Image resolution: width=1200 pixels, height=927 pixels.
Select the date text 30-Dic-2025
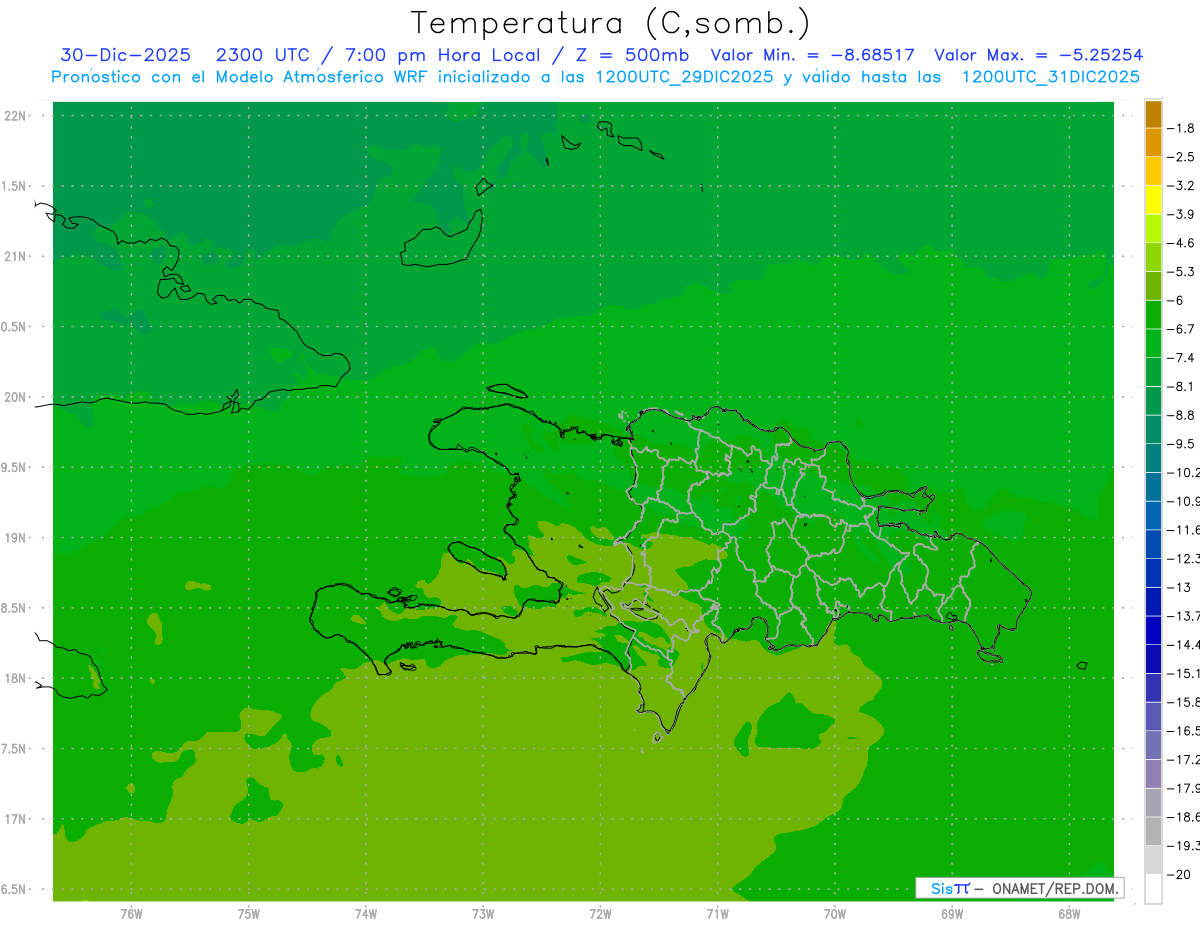coord(125,55)
